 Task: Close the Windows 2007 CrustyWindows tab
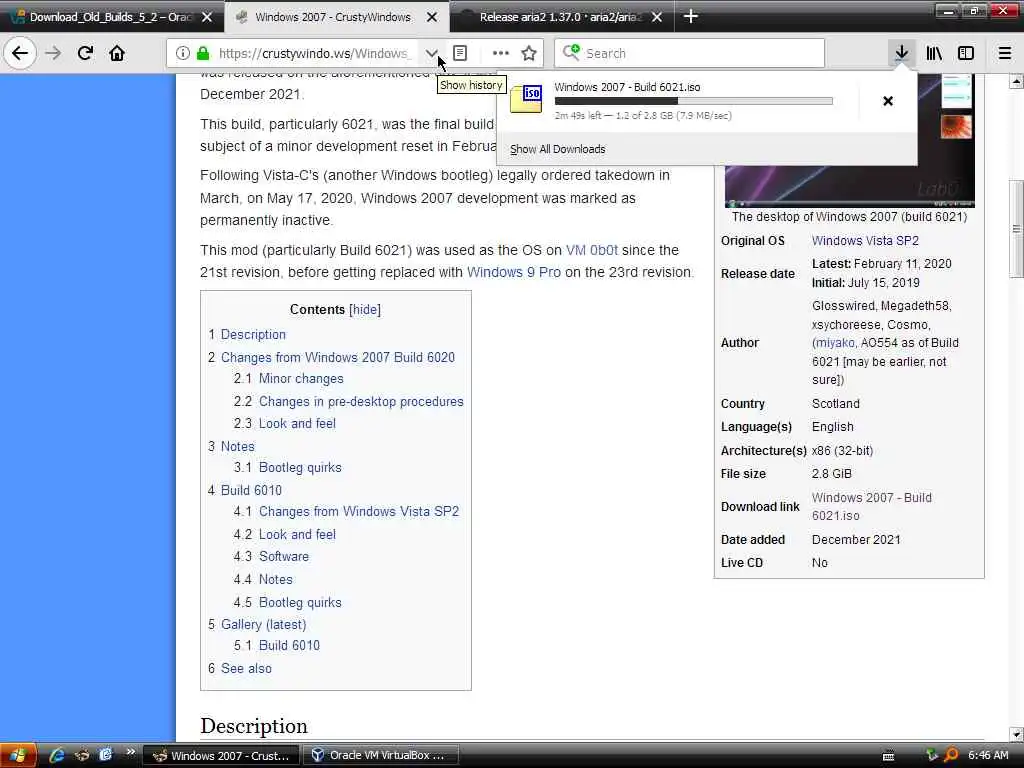[x=432, y=17]
